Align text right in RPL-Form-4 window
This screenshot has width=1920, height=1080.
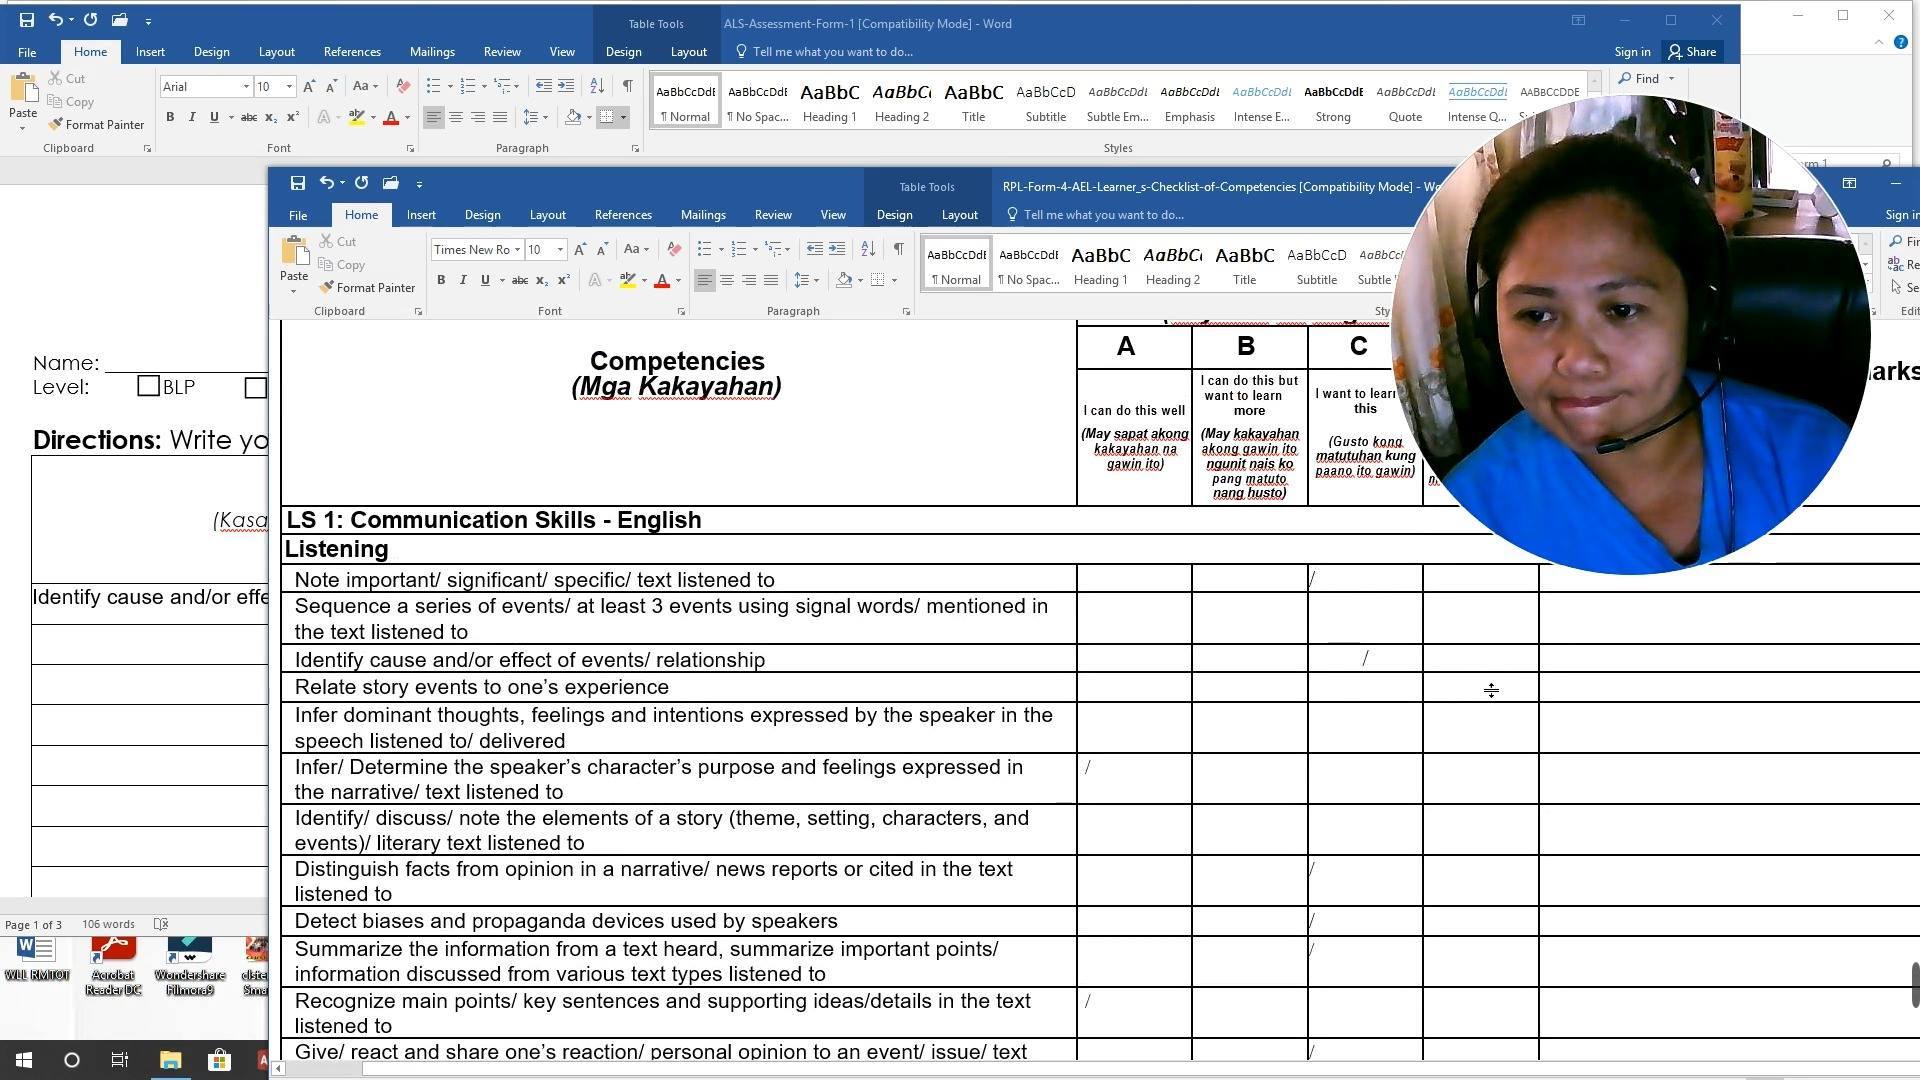click(749, 280)
